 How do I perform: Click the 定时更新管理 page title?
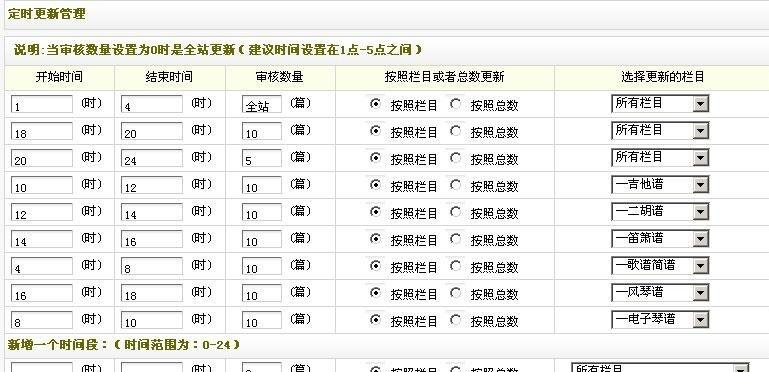[x=47, y=14]
